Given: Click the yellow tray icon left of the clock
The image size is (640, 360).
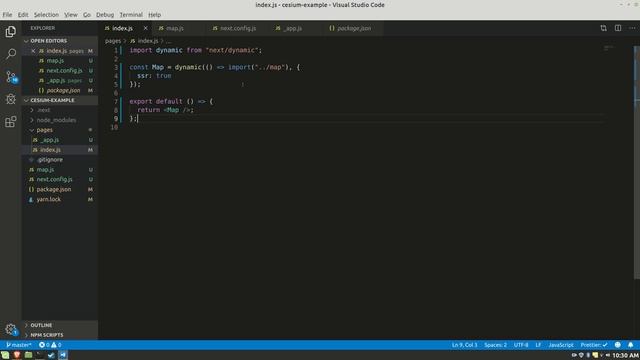Looking at the screenshot, I should click(595, 356).
